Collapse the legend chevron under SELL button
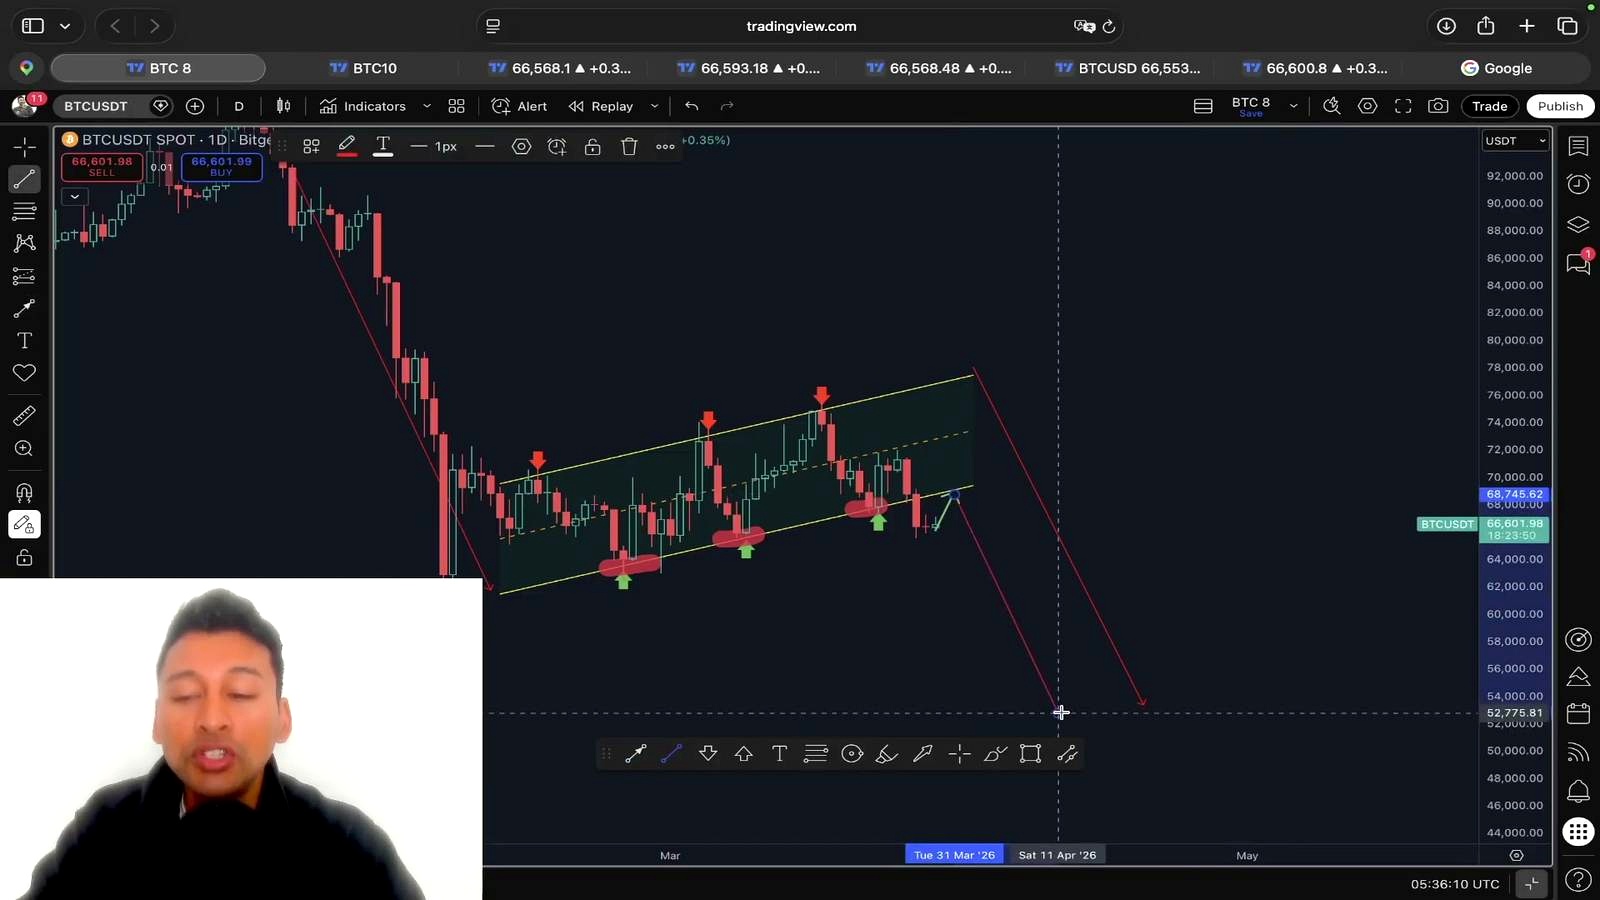The height and width of the screenshot is (900, 1600). (74, 197)
